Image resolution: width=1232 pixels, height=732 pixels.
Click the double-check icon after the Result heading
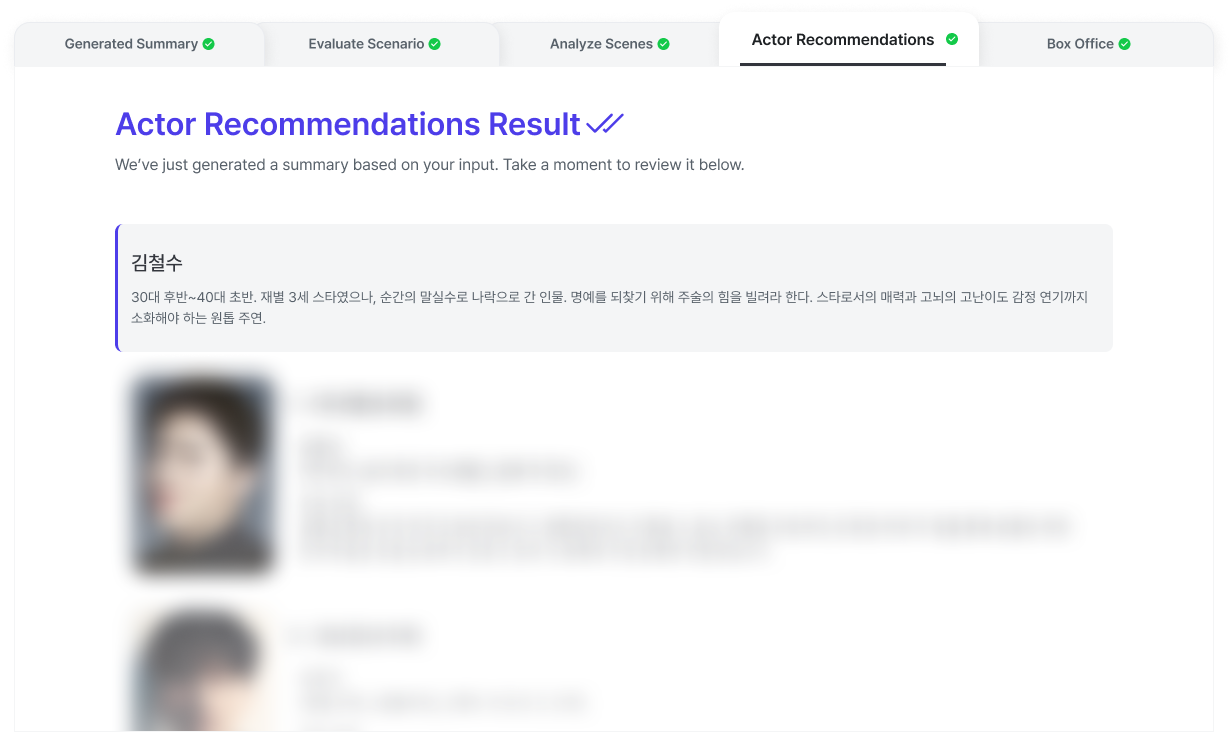(x=605, y=124)
